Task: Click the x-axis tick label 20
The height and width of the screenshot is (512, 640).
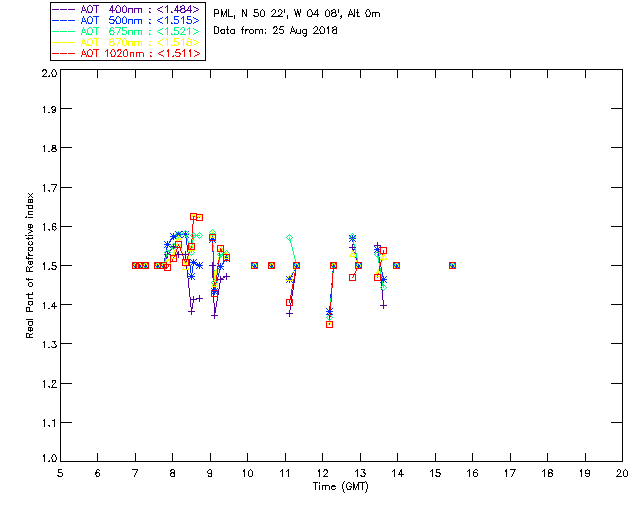Action: click(622, 473)
